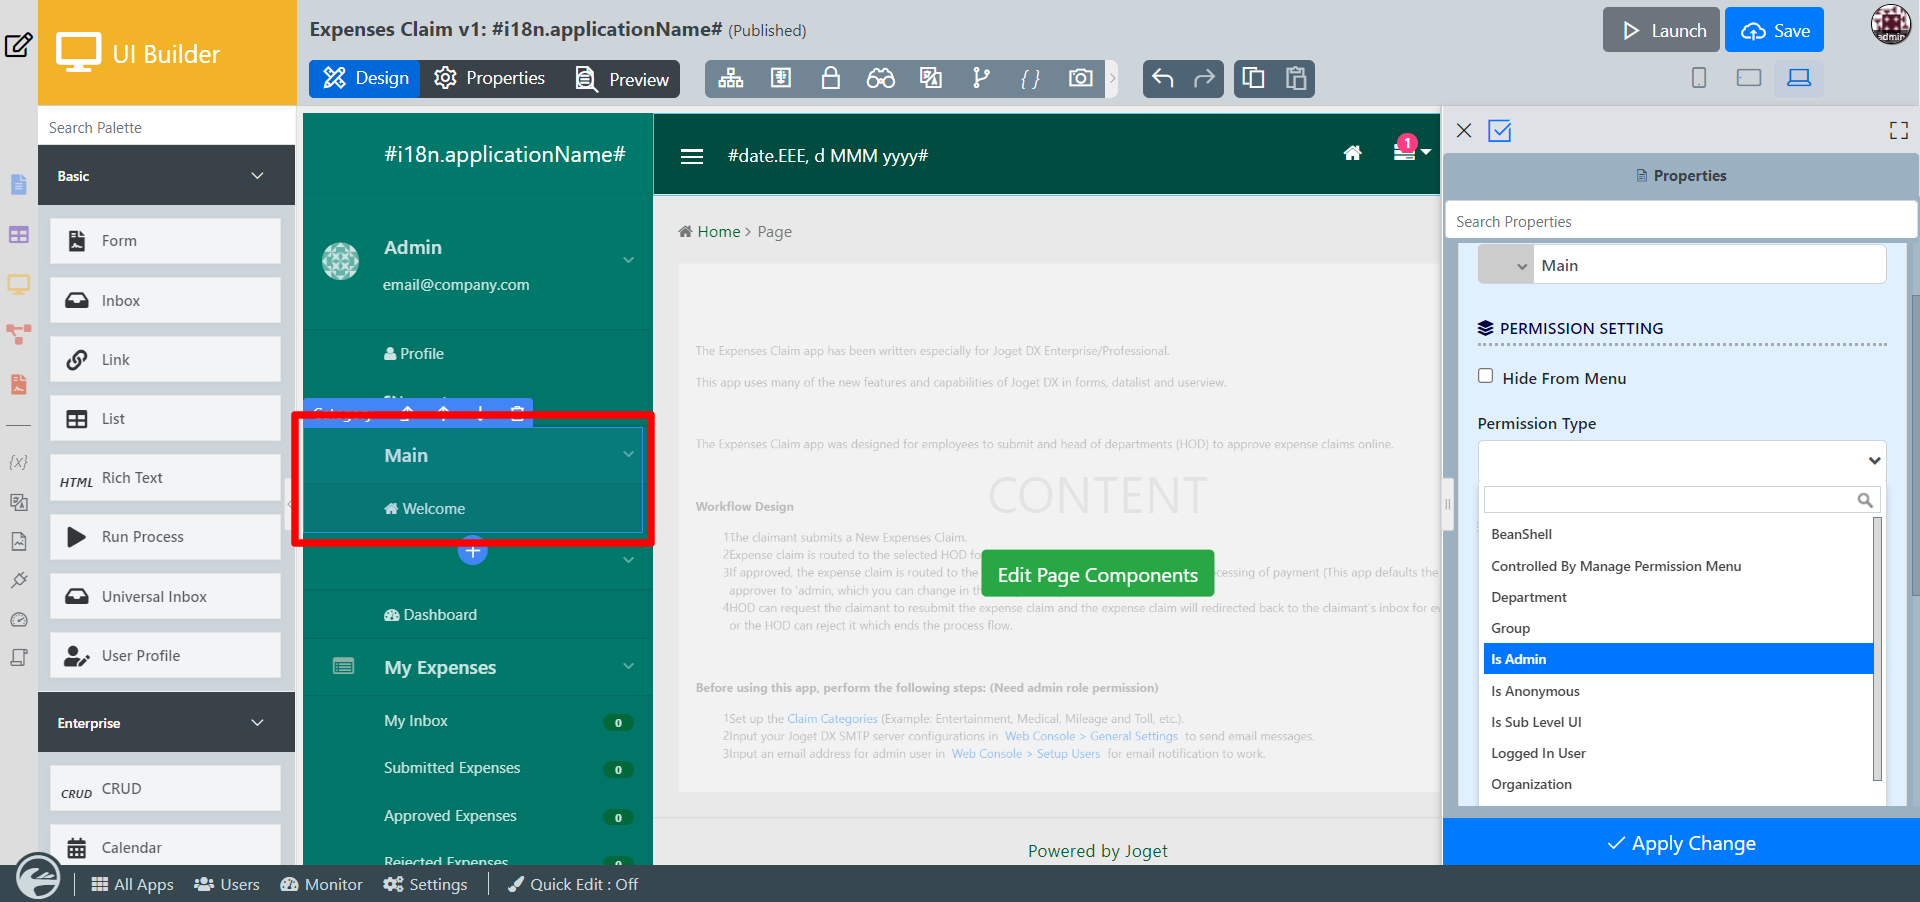Click the variable {x} sidebar icon
The height and width of the screenshot is (902, 1920).
pos(18,462)
